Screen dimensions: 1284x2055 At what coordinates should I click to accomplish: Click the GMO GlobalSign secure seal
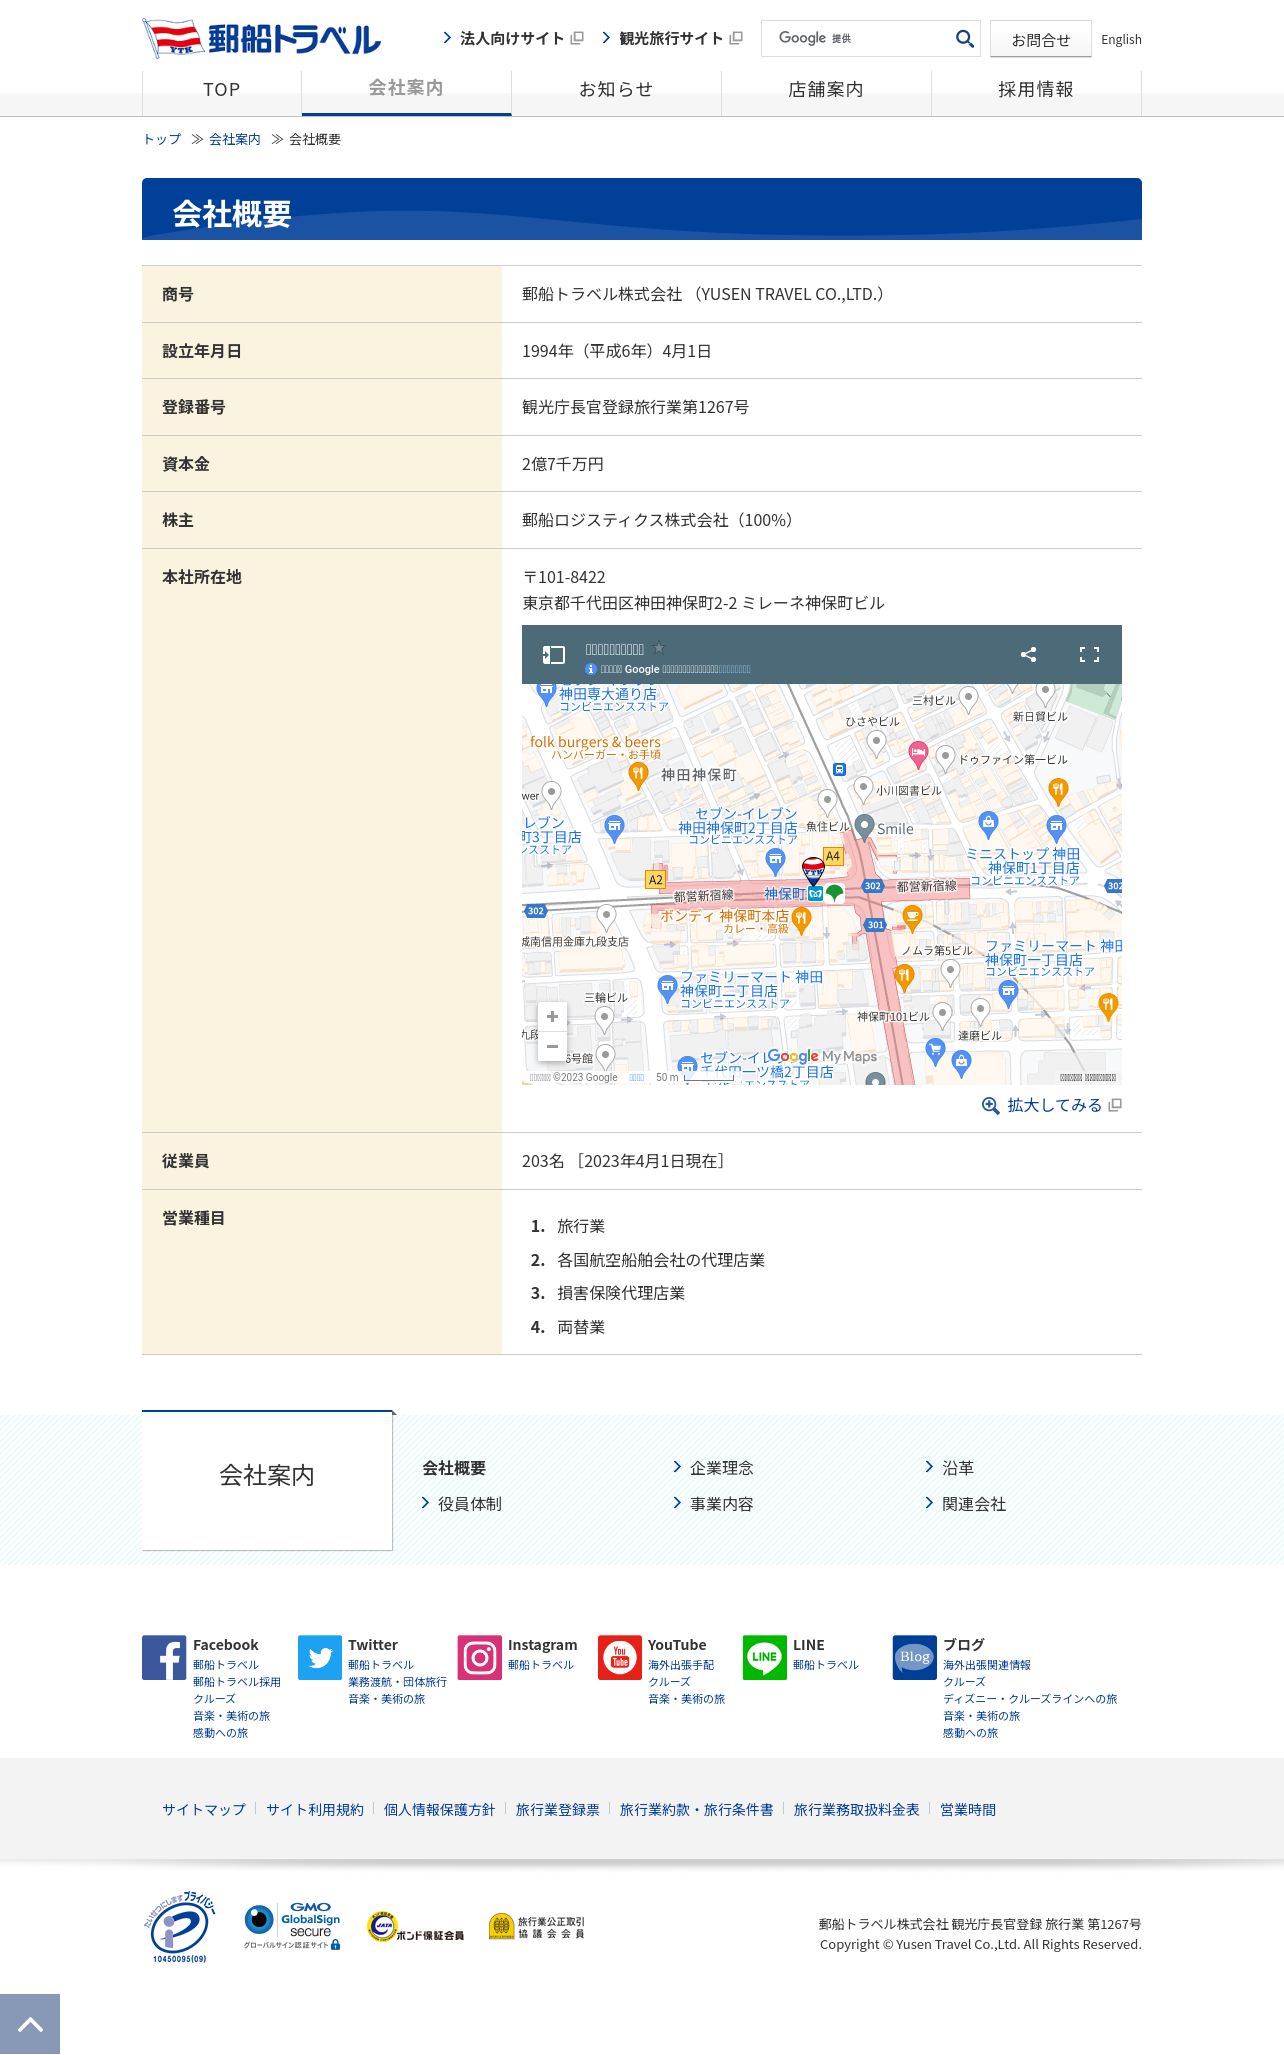click(292, 1926)
